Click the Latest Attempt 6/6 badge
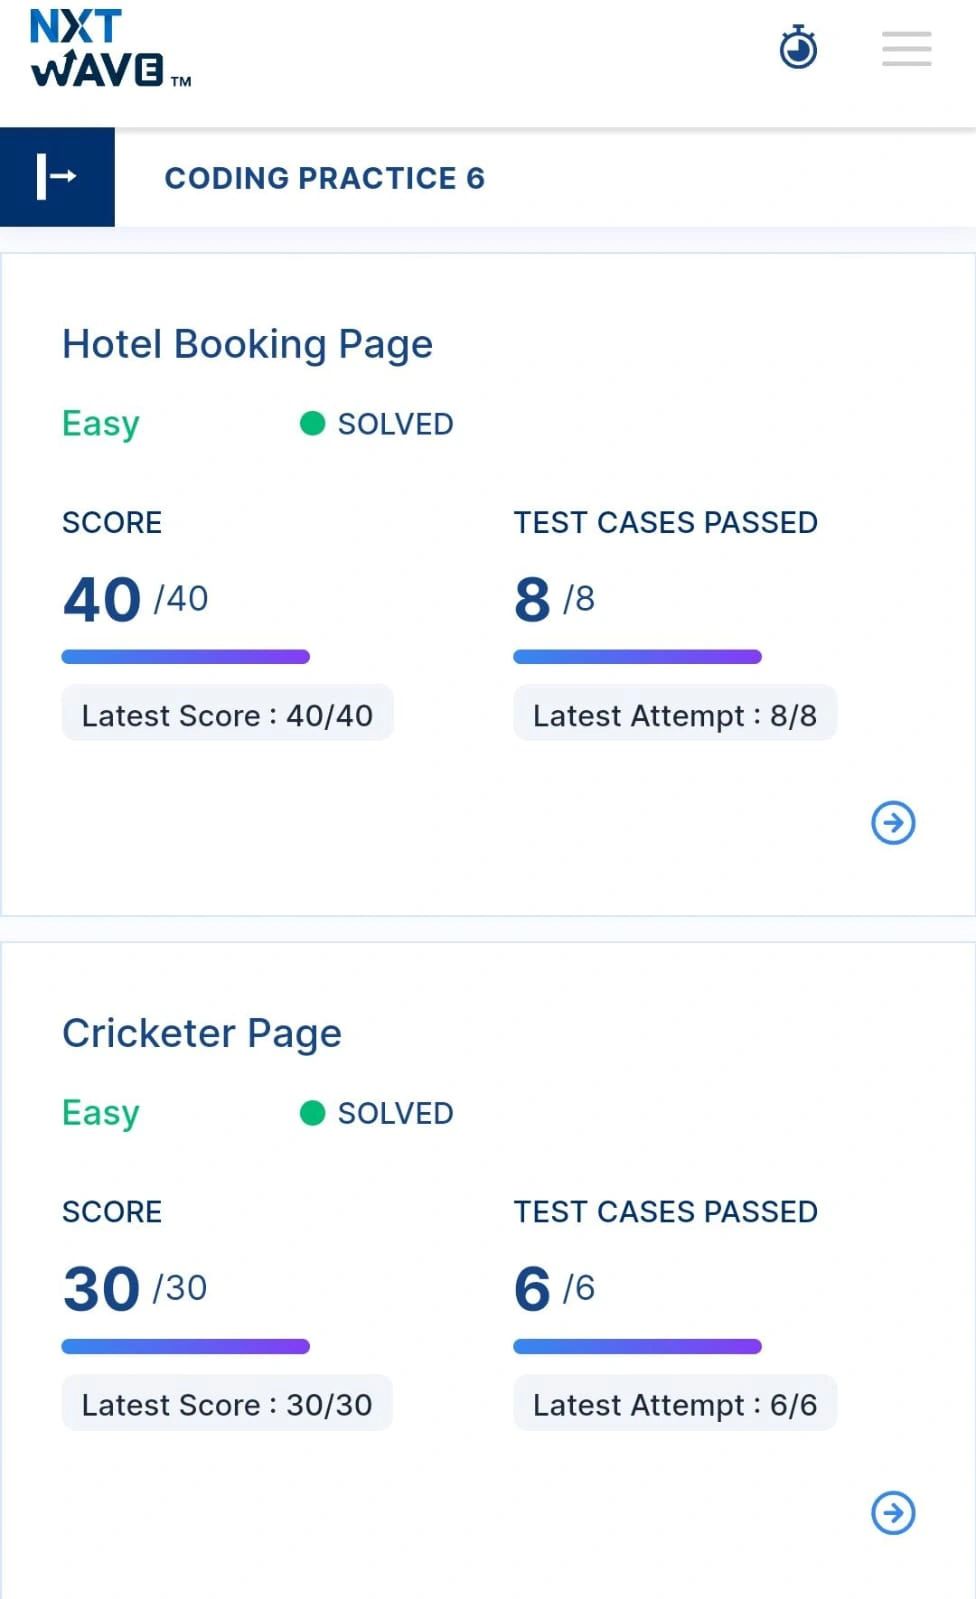This screenshot has height=1599, width=976. click(x=675, y=1403)
